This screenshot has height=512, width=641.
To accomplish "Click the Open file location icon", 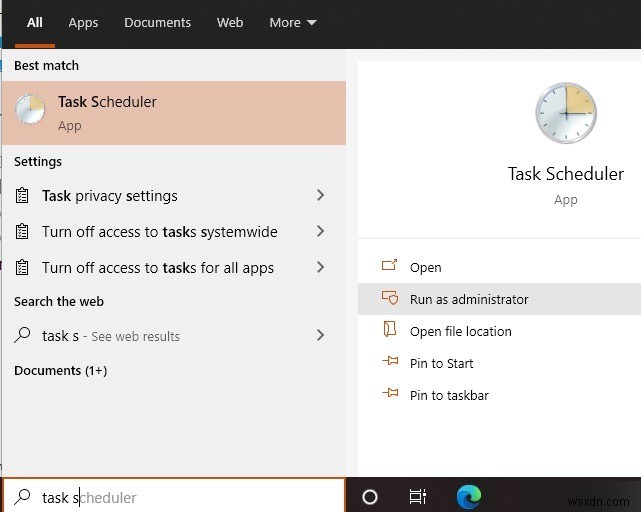I will (390, 329).
